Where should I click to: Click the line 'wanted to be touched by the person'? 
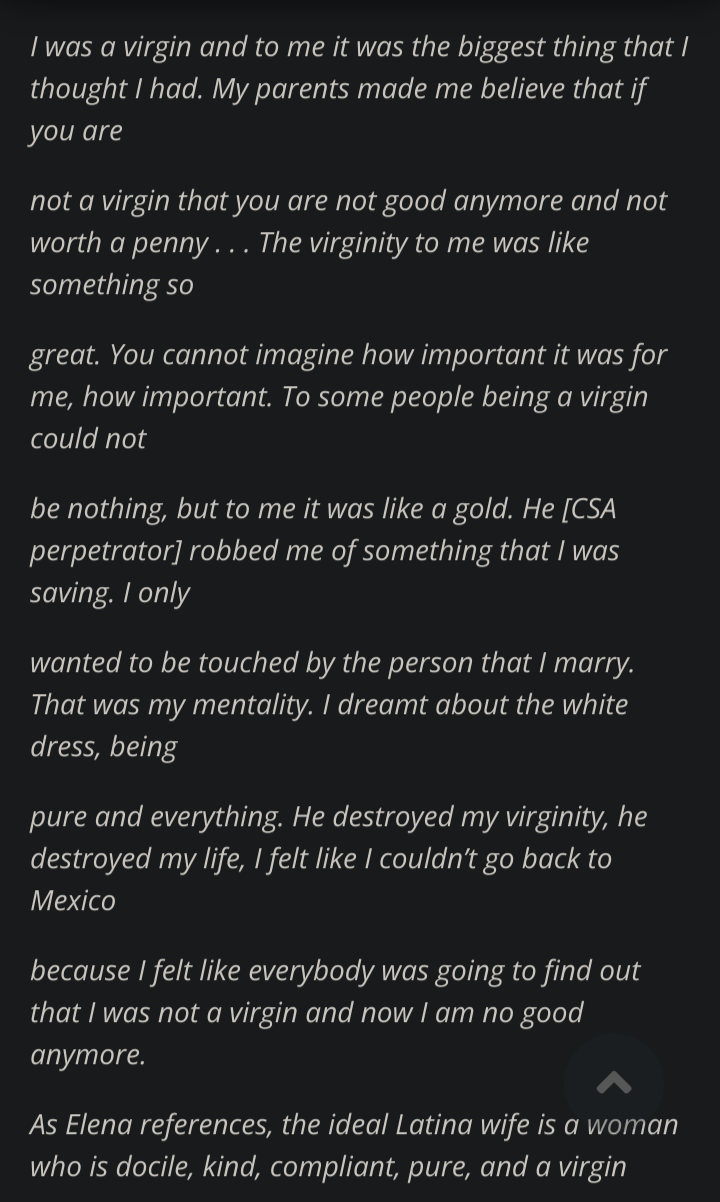(332, 662)
